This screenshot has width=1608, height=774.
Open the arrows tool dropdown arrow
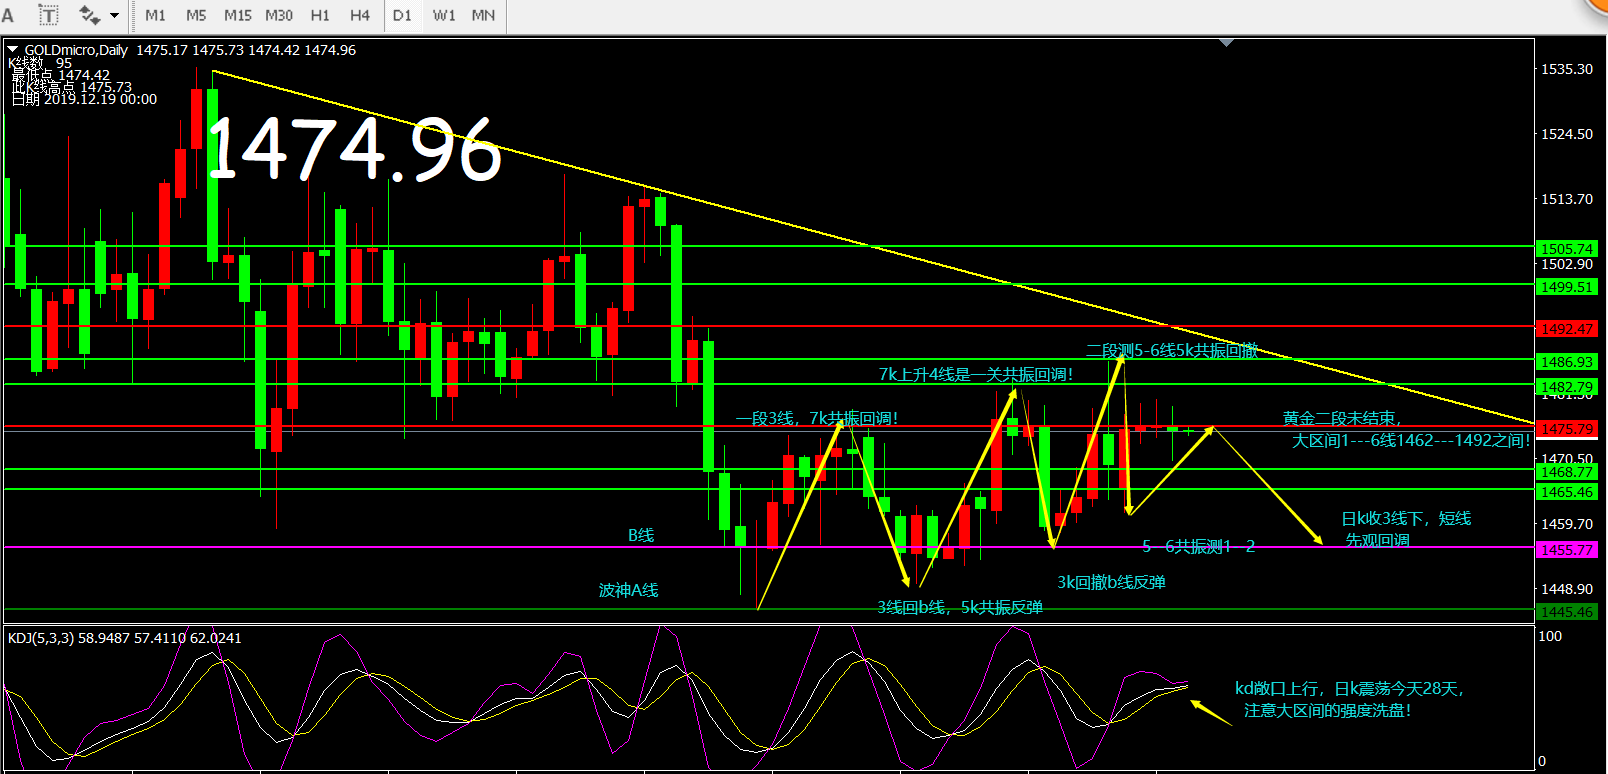(x=114, y=15)
